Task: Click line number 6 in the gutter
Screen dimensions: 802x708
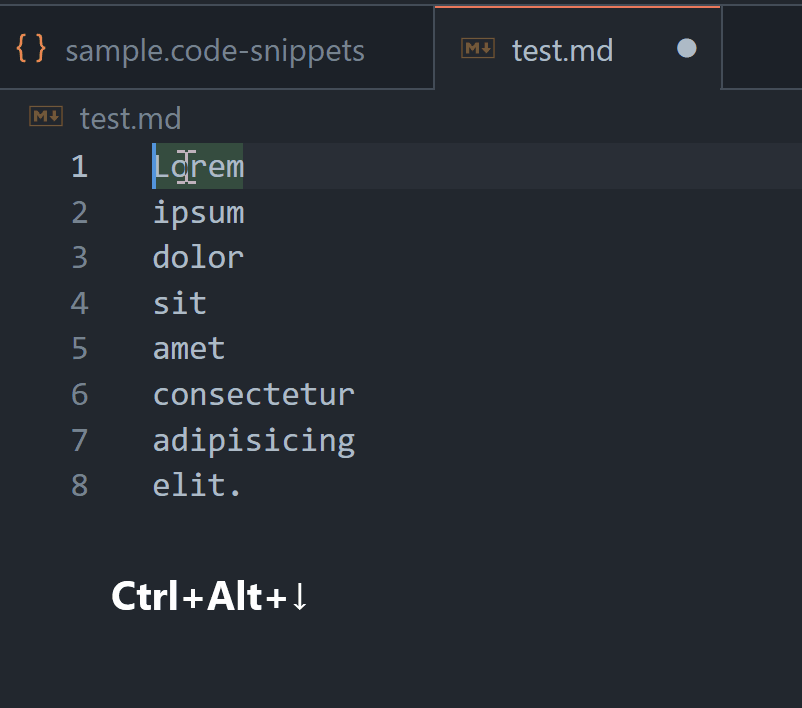Action: tap(79, 395)
